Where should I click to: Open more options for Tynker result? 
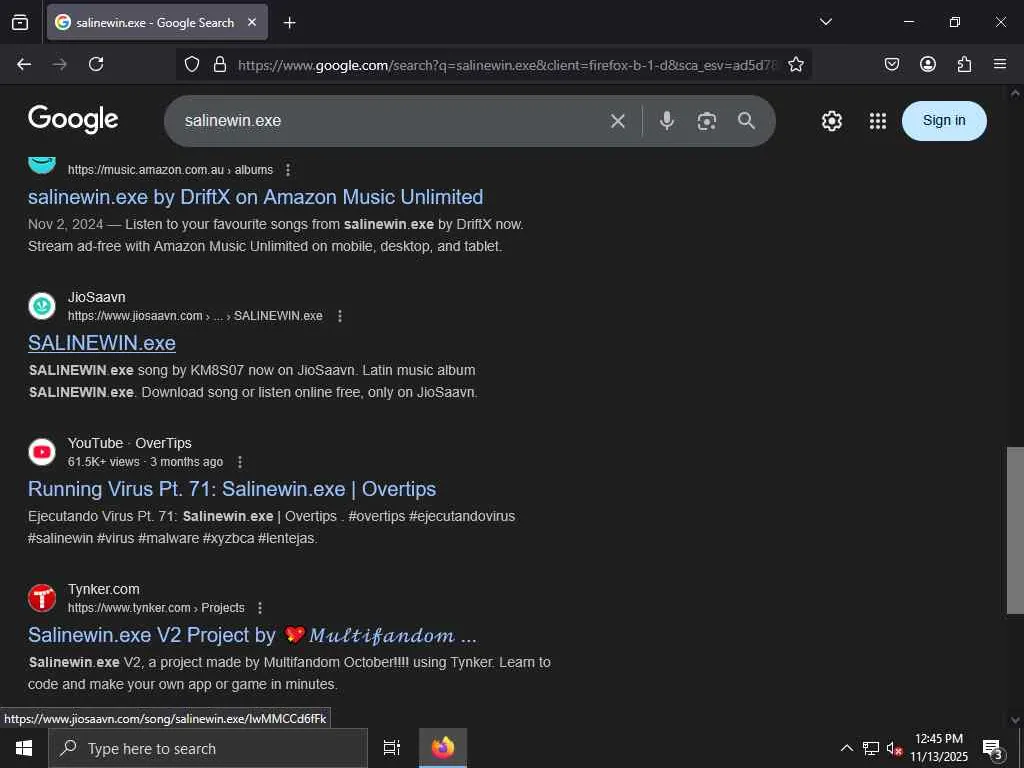(260, 608)
